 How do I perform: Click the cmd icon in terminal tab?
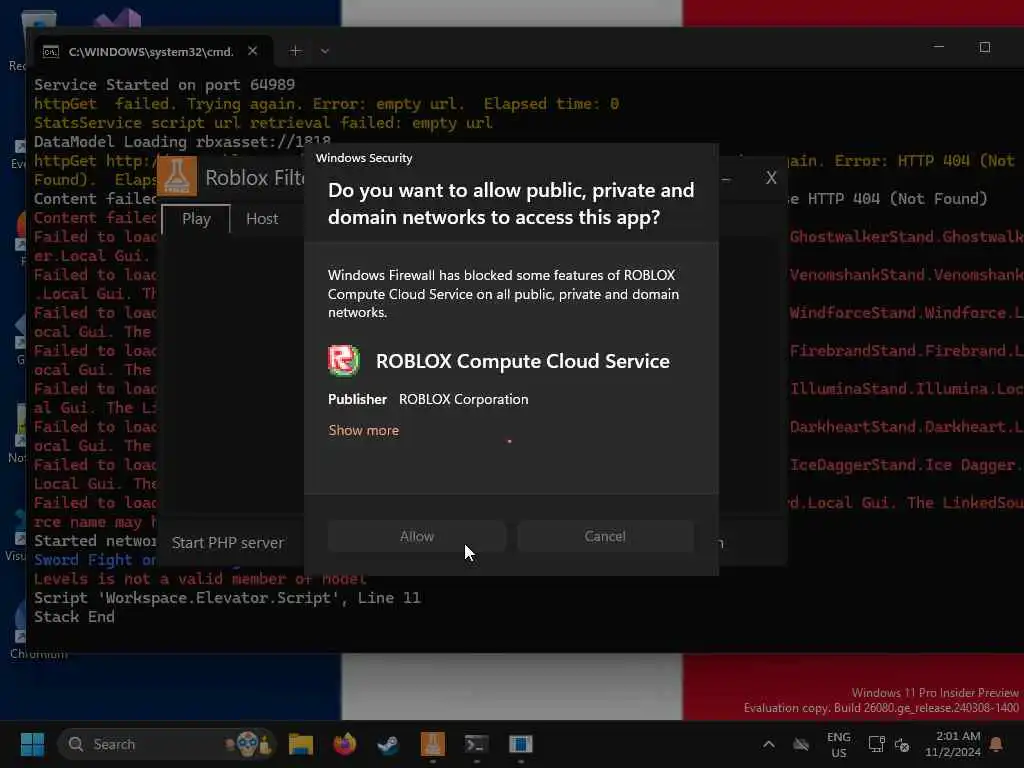[x=51, y=52]
